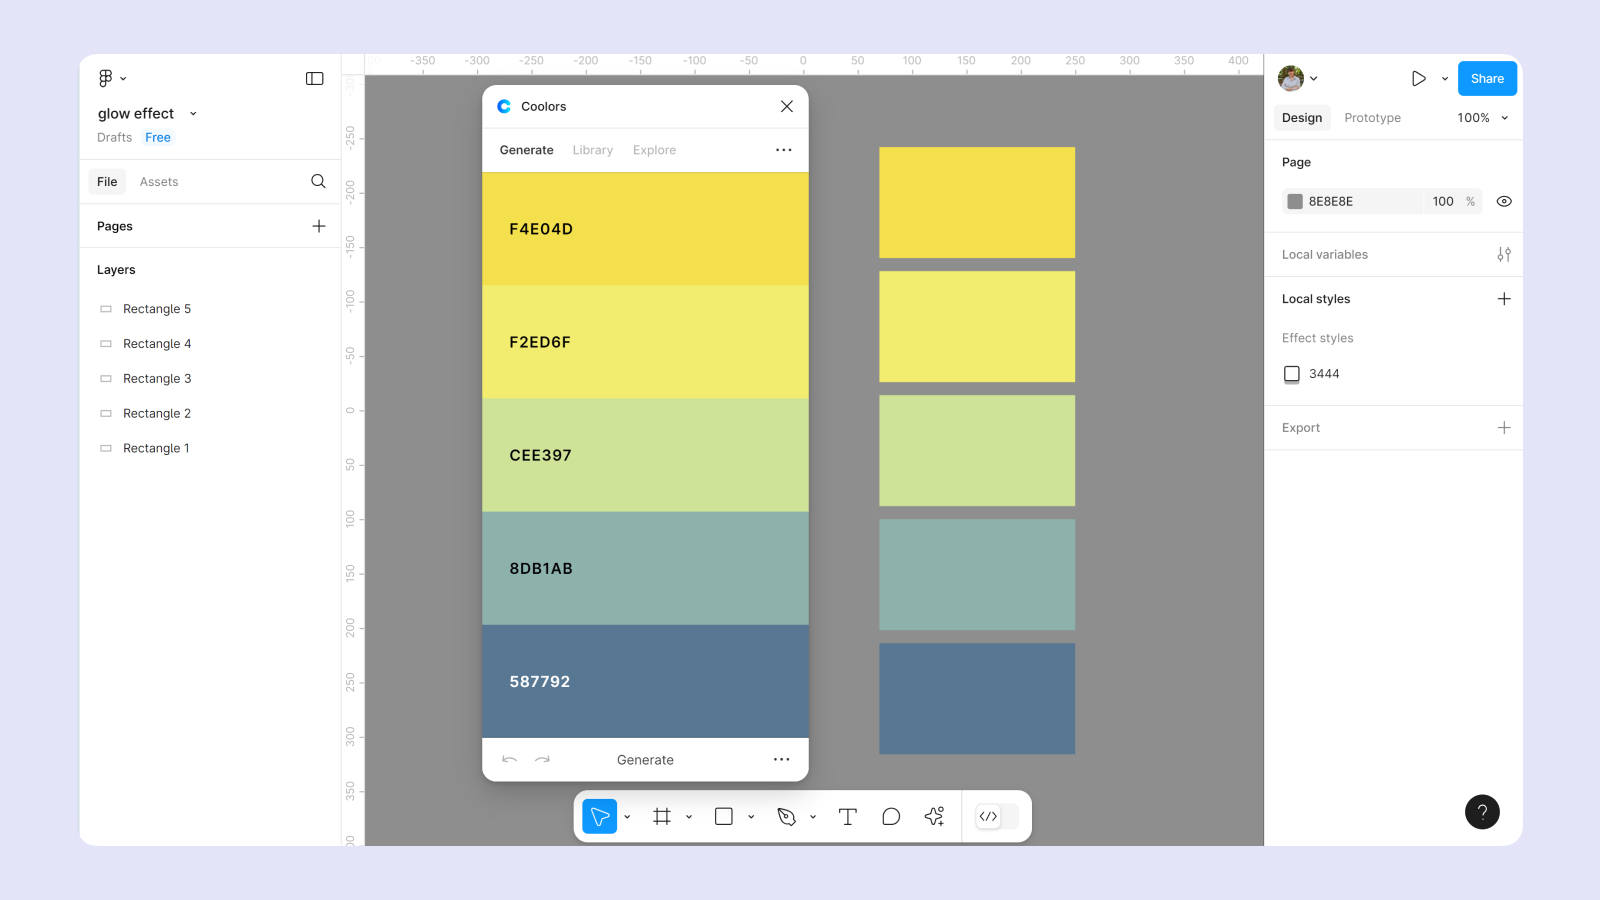Select the Text tool
1600x900 pixels.
(847, 817)
